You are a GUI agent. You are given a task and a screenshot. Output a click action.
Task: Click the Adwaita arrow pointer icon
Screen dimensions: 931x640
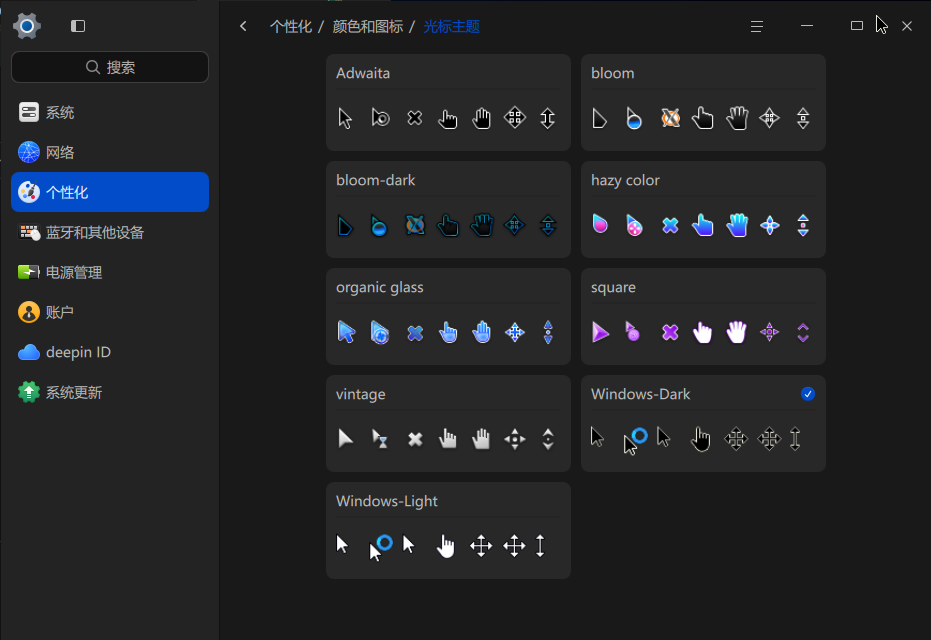(x=345, y=118)
